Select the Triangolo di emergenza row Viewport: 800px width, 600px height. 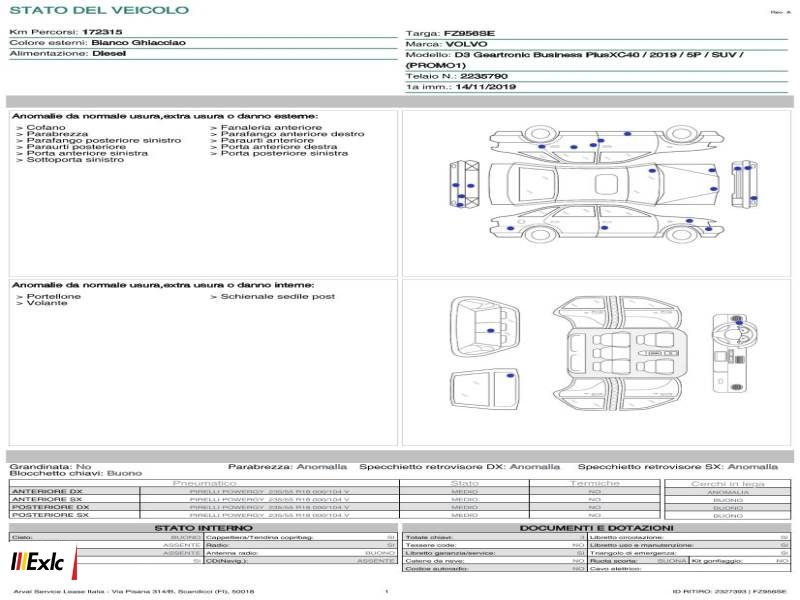point(689,553)
